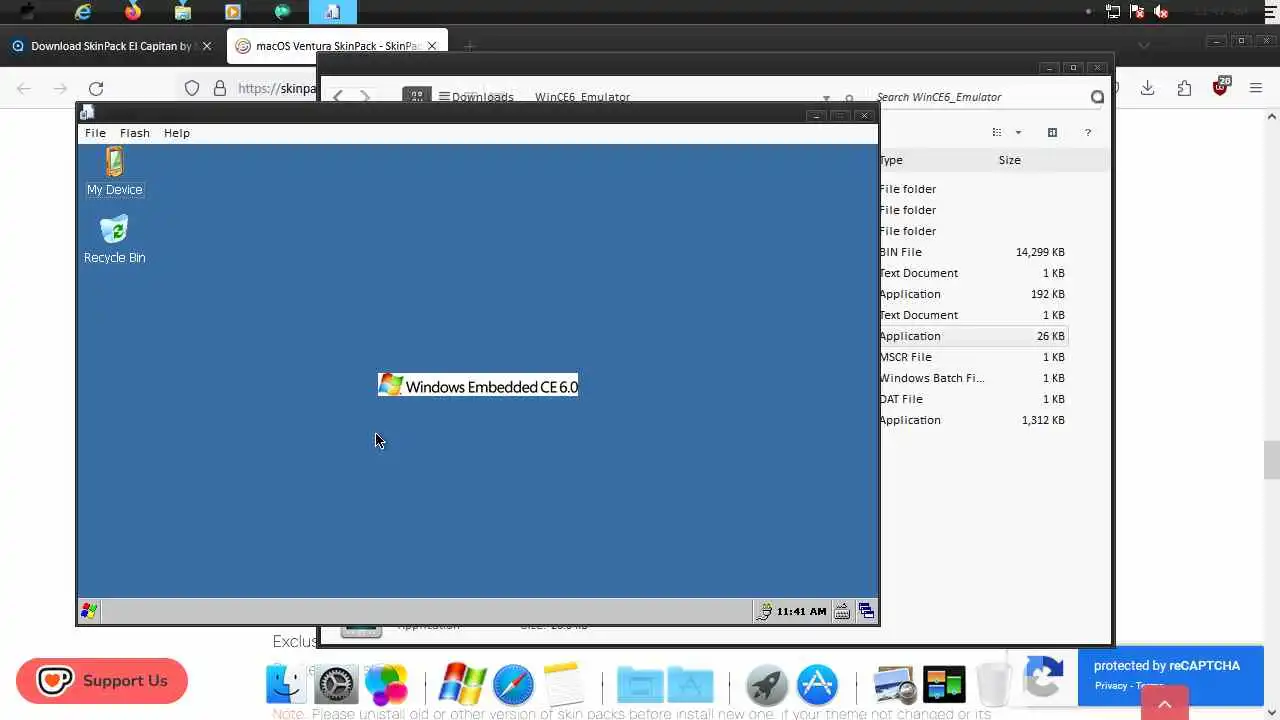Open App Store from the dock

(818, 685)
